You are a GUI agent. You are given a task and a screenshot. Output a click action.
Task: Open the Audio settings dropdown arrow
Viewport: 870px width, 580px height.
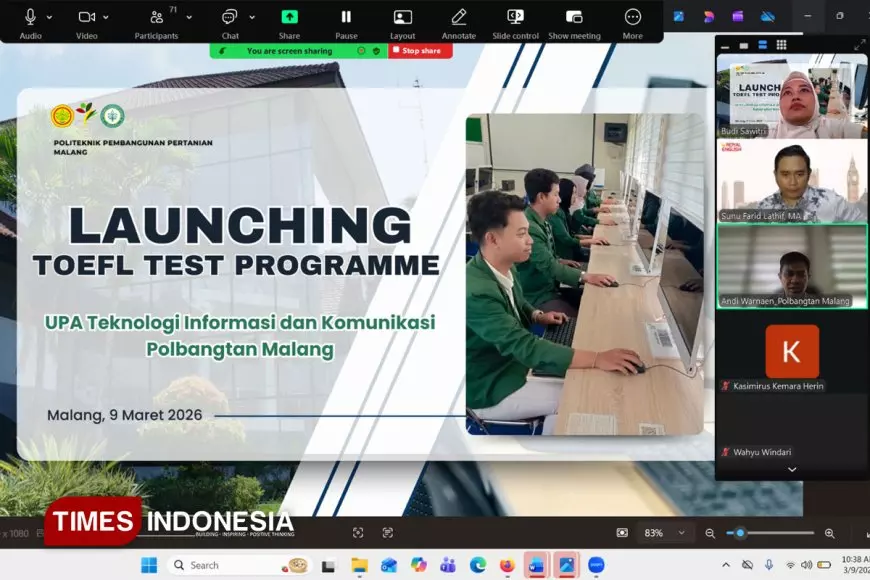(x=47, y=17)
